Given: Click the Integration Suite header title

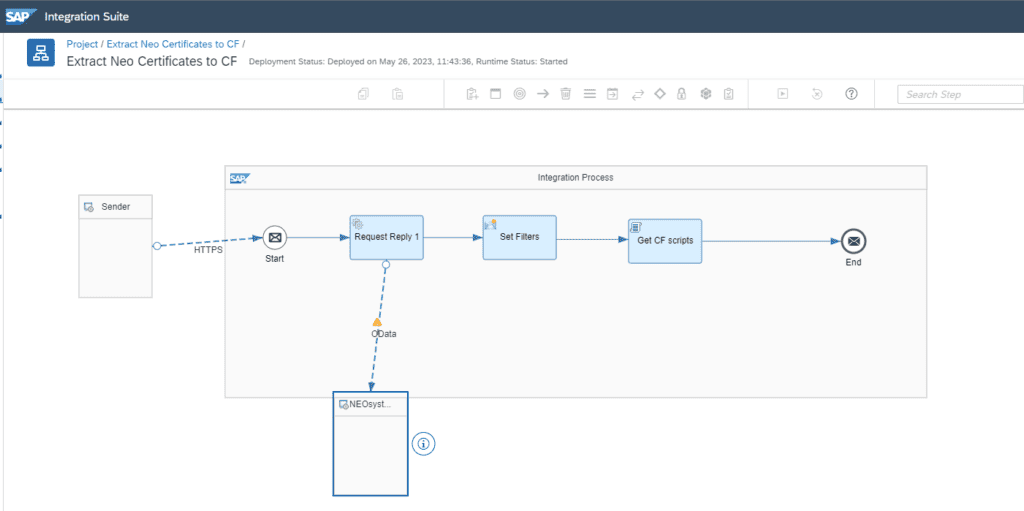Looking at the screenshot, I should 87,16.
